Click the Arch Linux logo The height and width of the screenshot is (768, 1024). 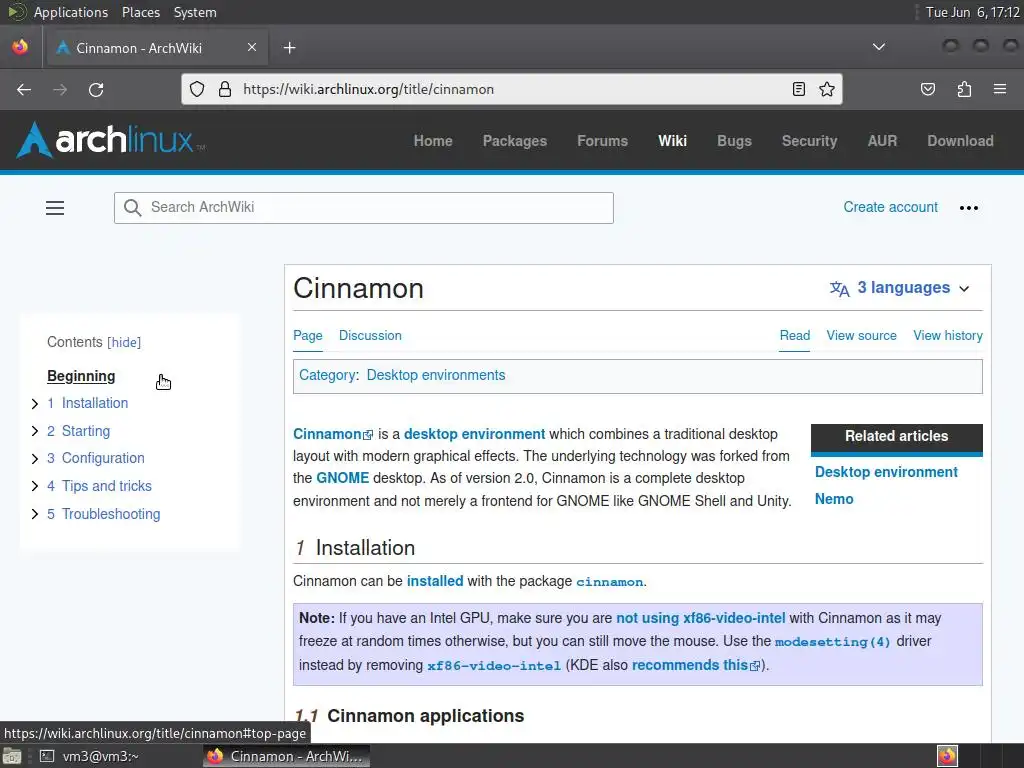(x=110, y=140)
